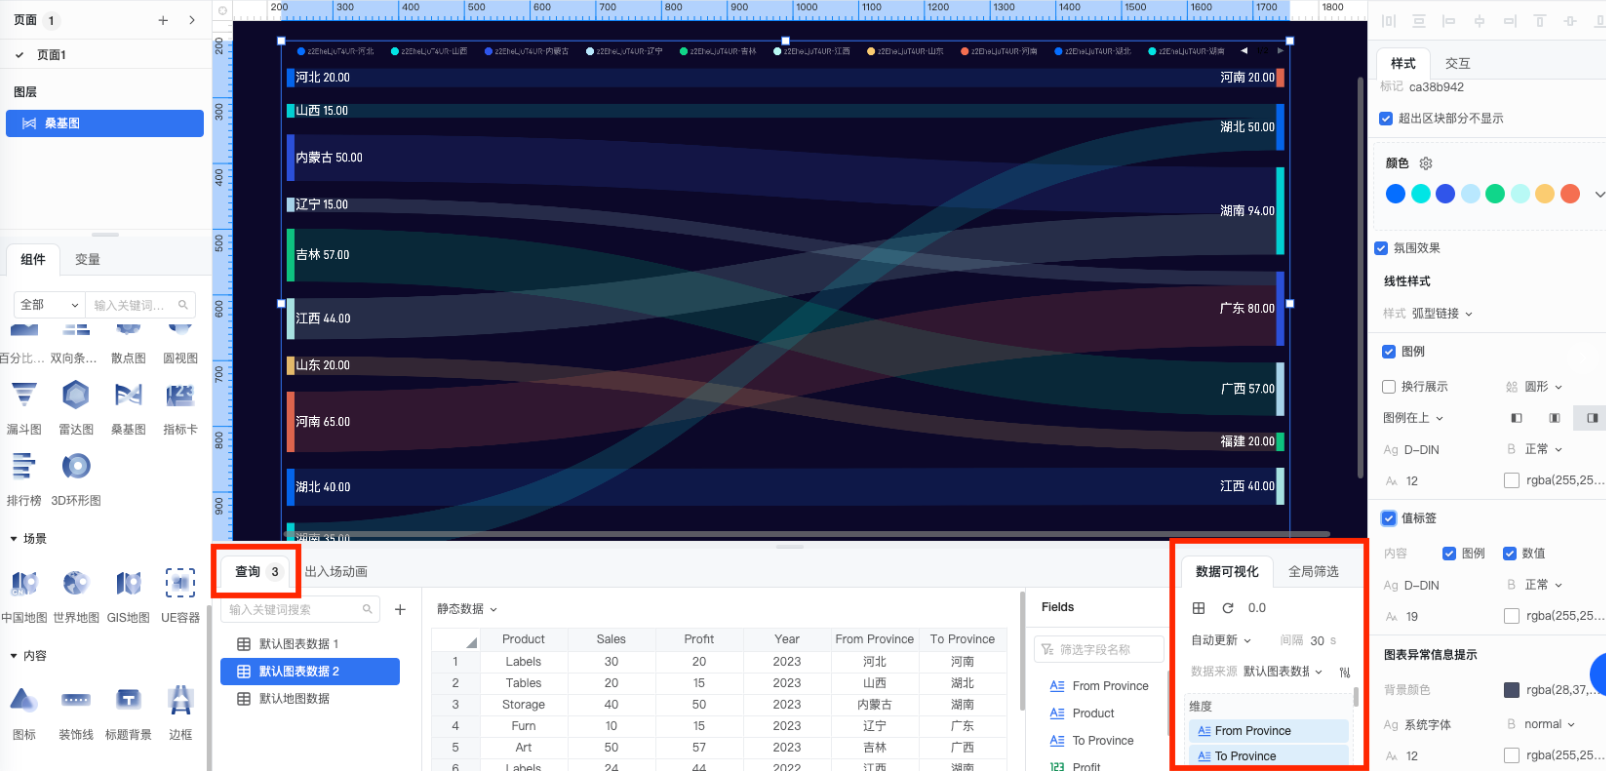The image size is (1606, 771).
Task: Pick the orange-red color swatch
Action: pos(1570,194)
